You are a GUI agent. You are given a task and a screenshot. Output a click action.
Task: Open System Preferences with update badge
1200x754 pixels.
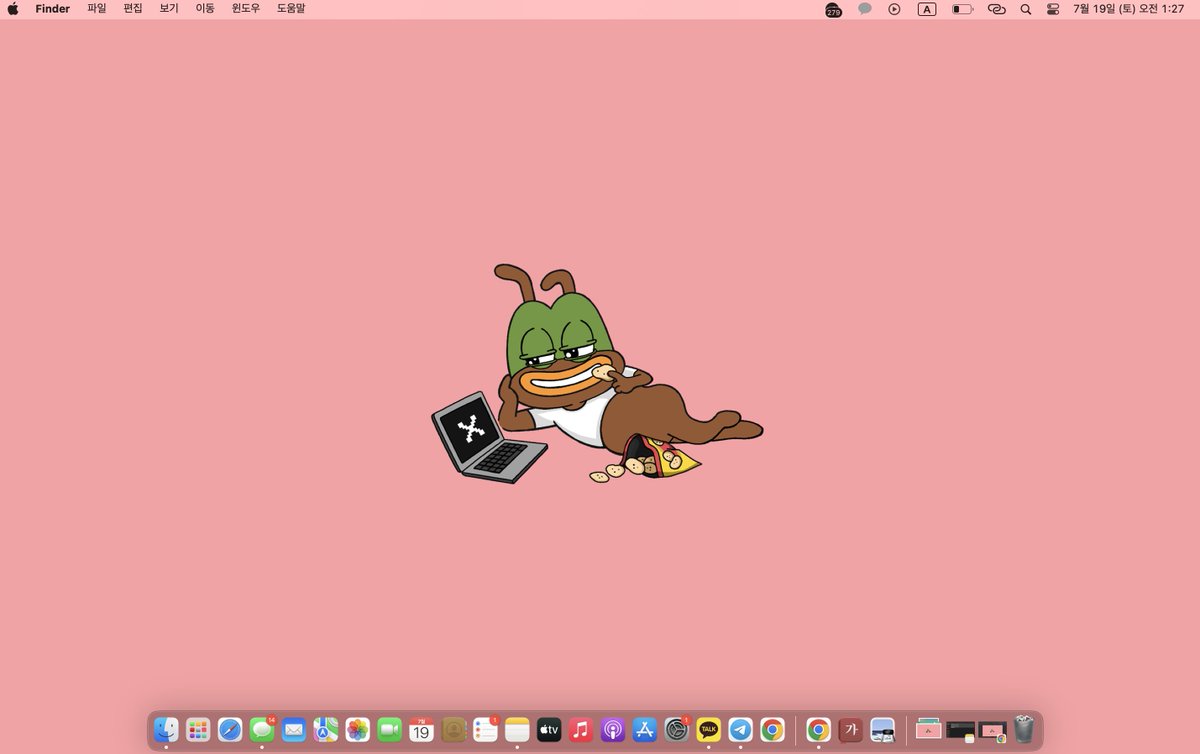click(x=677, y=730)
